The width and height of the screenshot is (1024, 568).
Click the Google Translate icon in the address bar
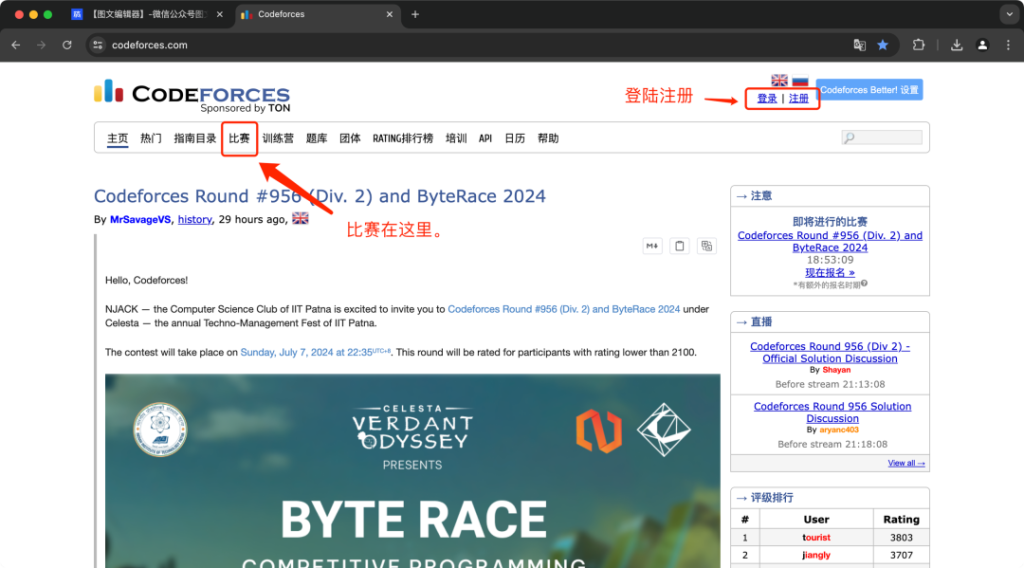click(859, 45)
